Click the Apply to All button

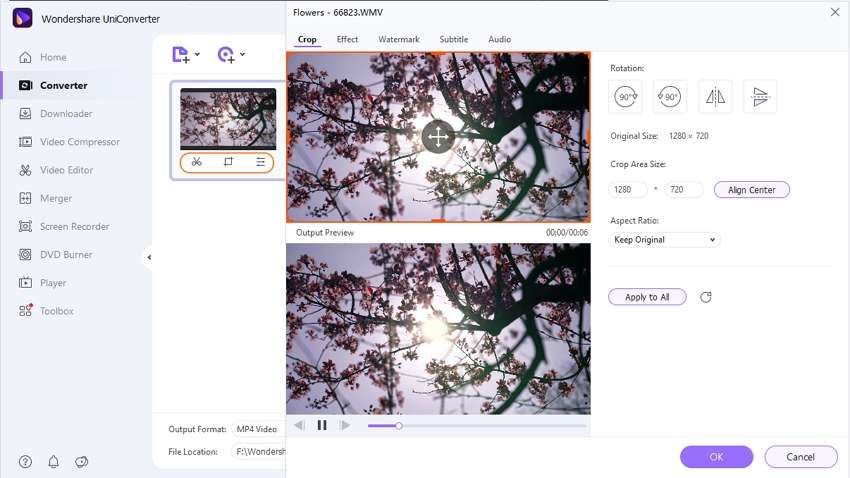click(x=647, y=297)
